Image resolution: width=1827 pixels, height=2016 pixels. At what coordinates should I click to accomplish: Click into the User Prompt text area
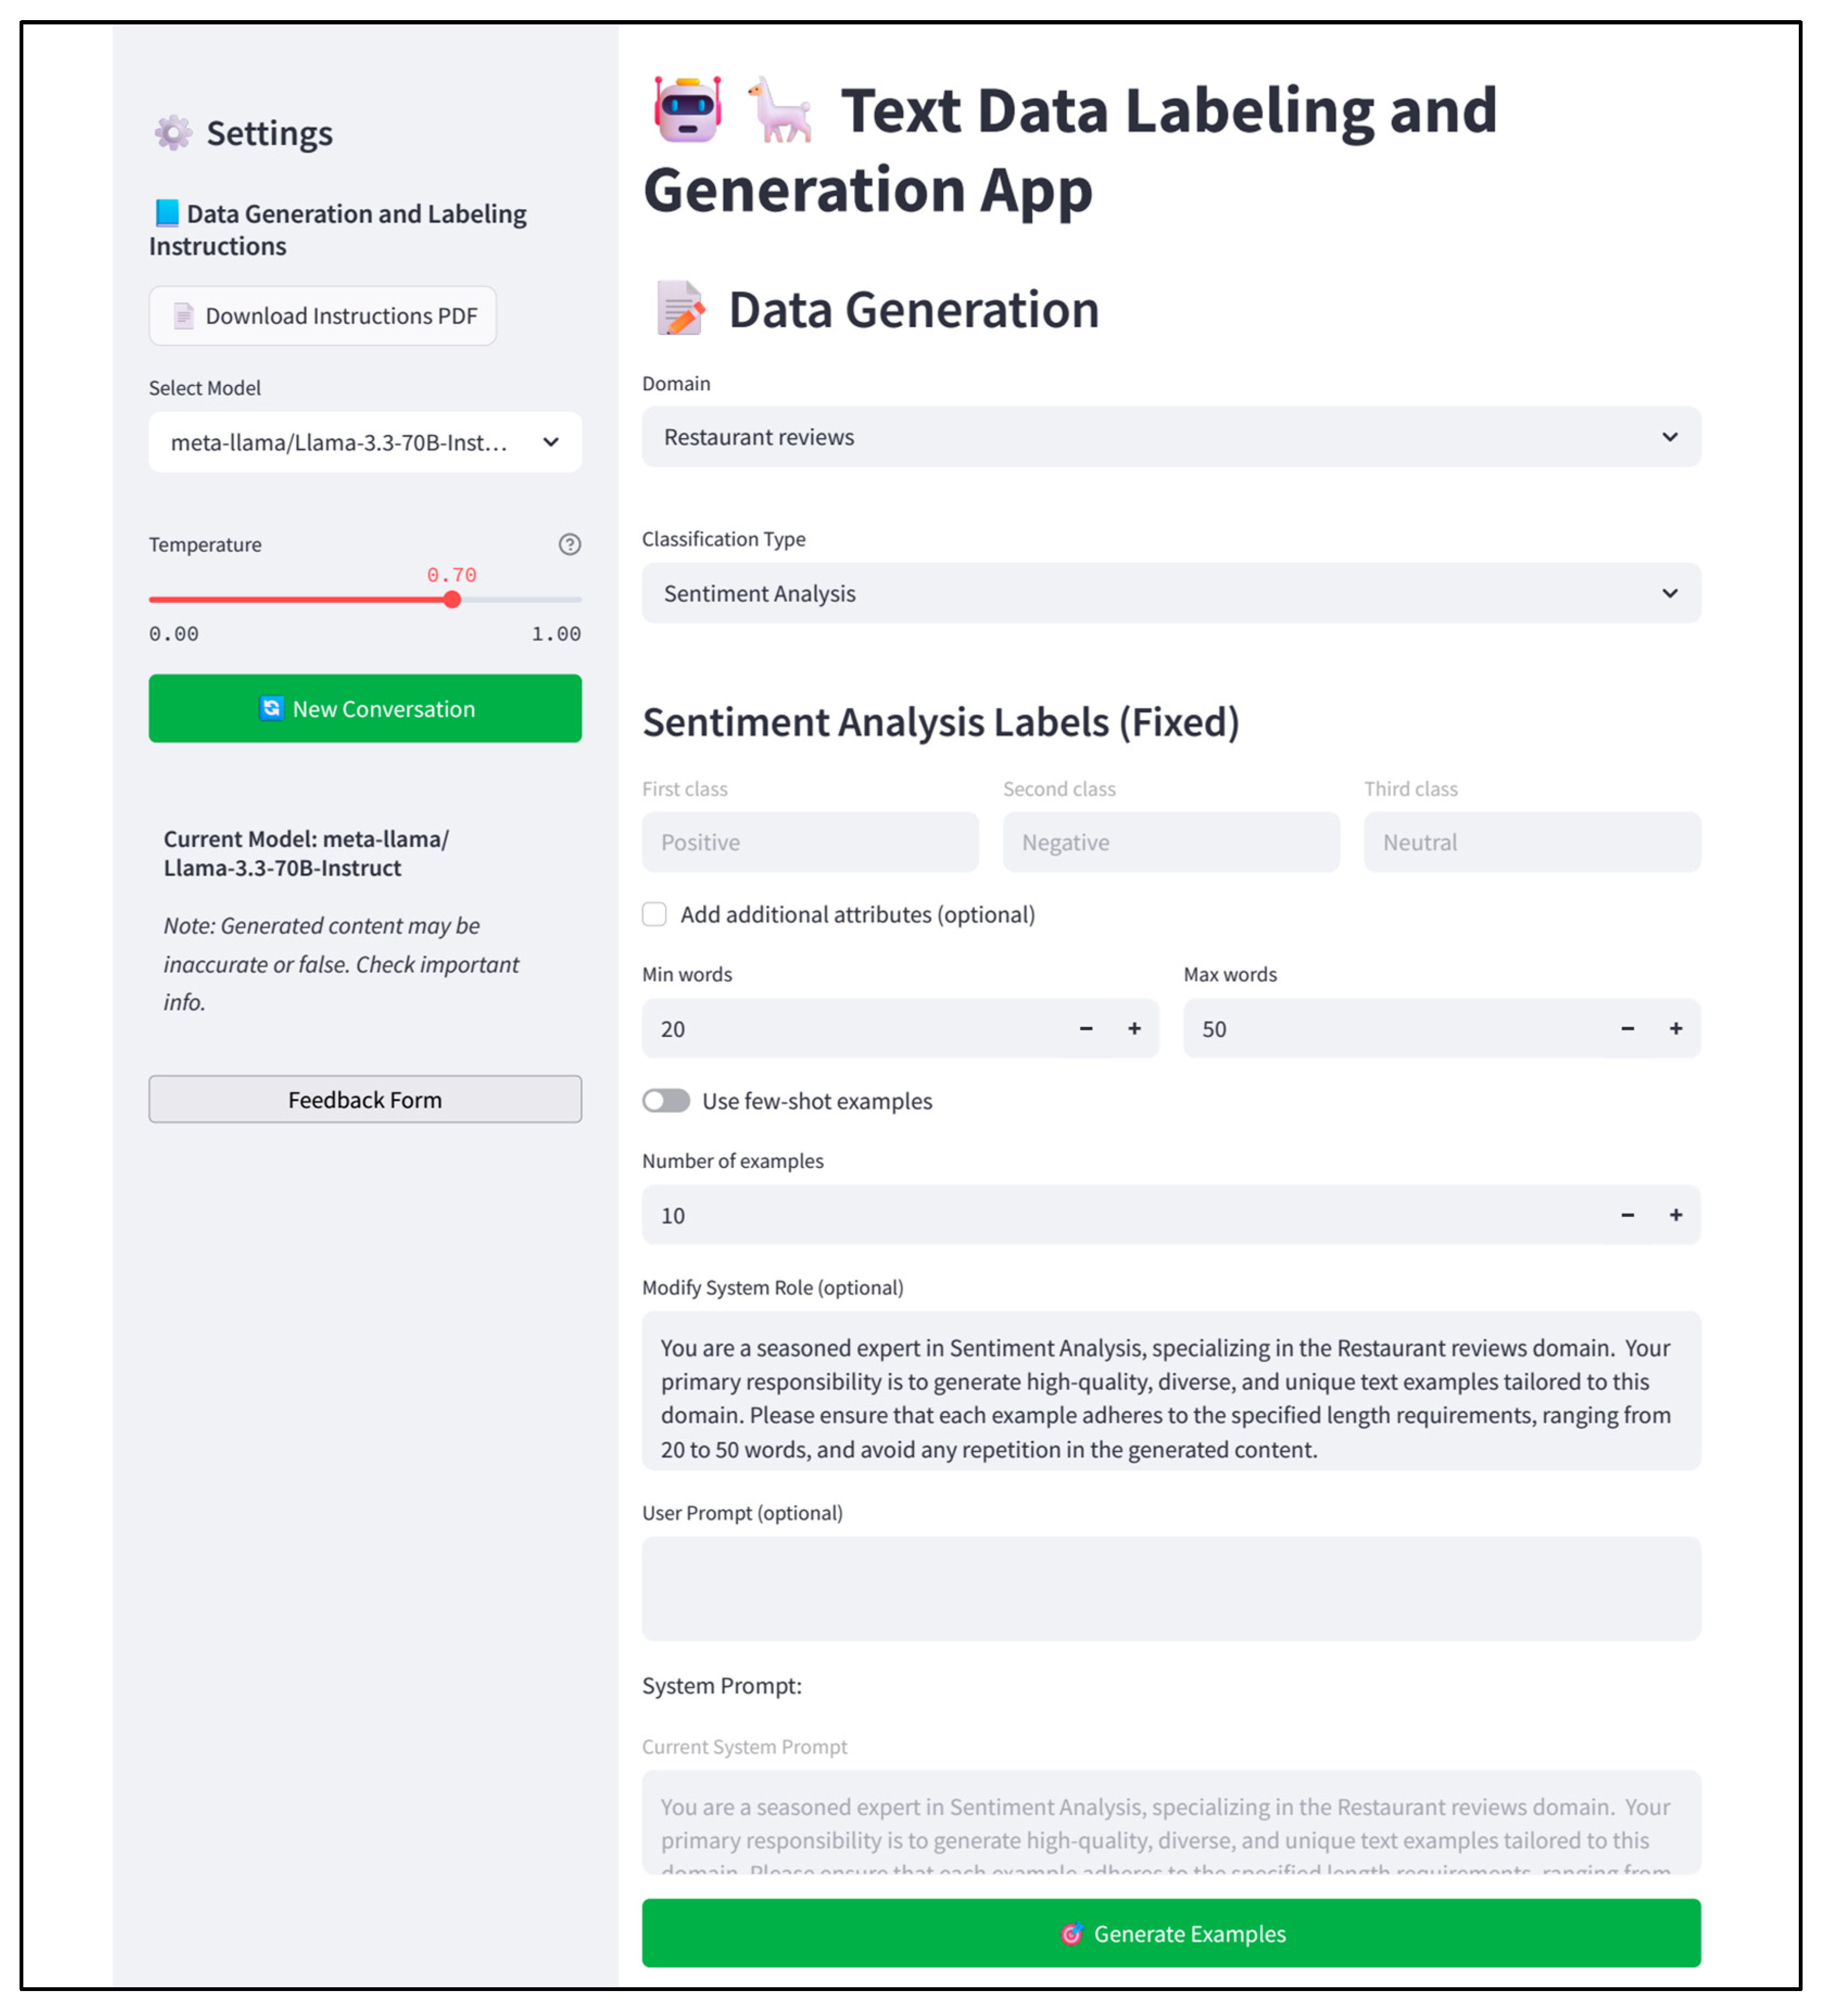coord(1170,1588)
